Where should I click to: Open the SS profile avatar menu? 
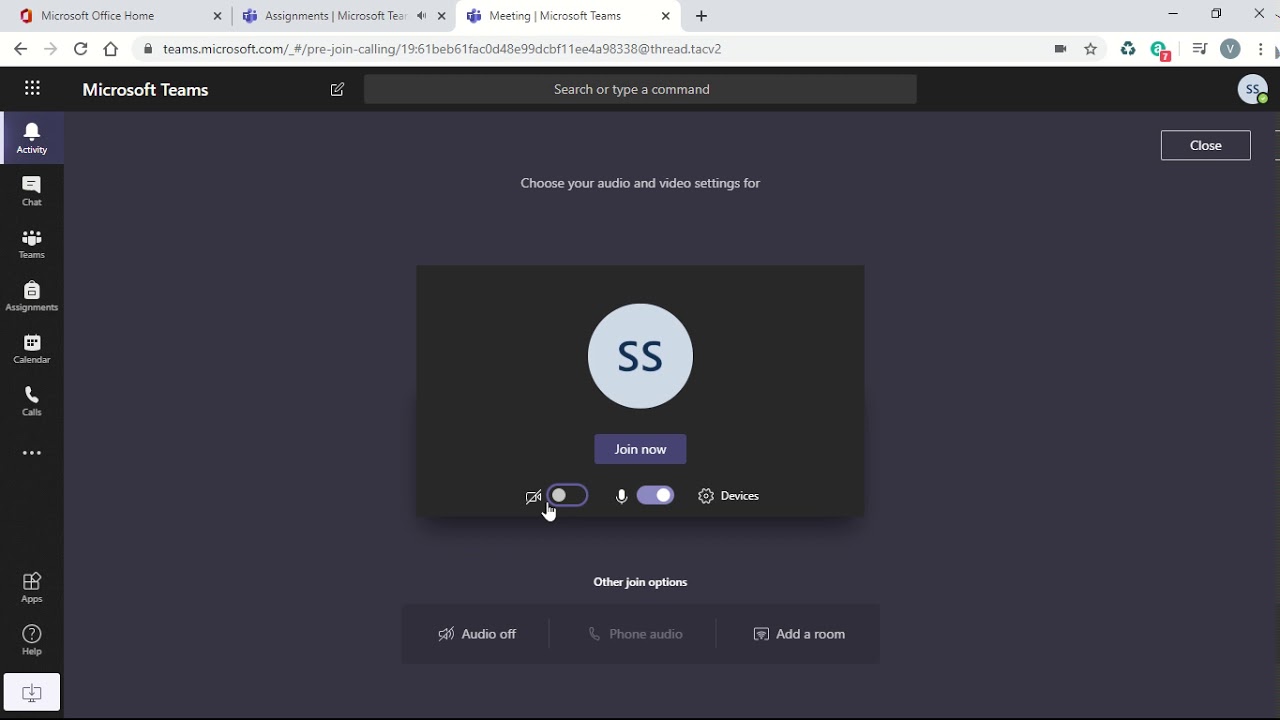[1252, 89]
